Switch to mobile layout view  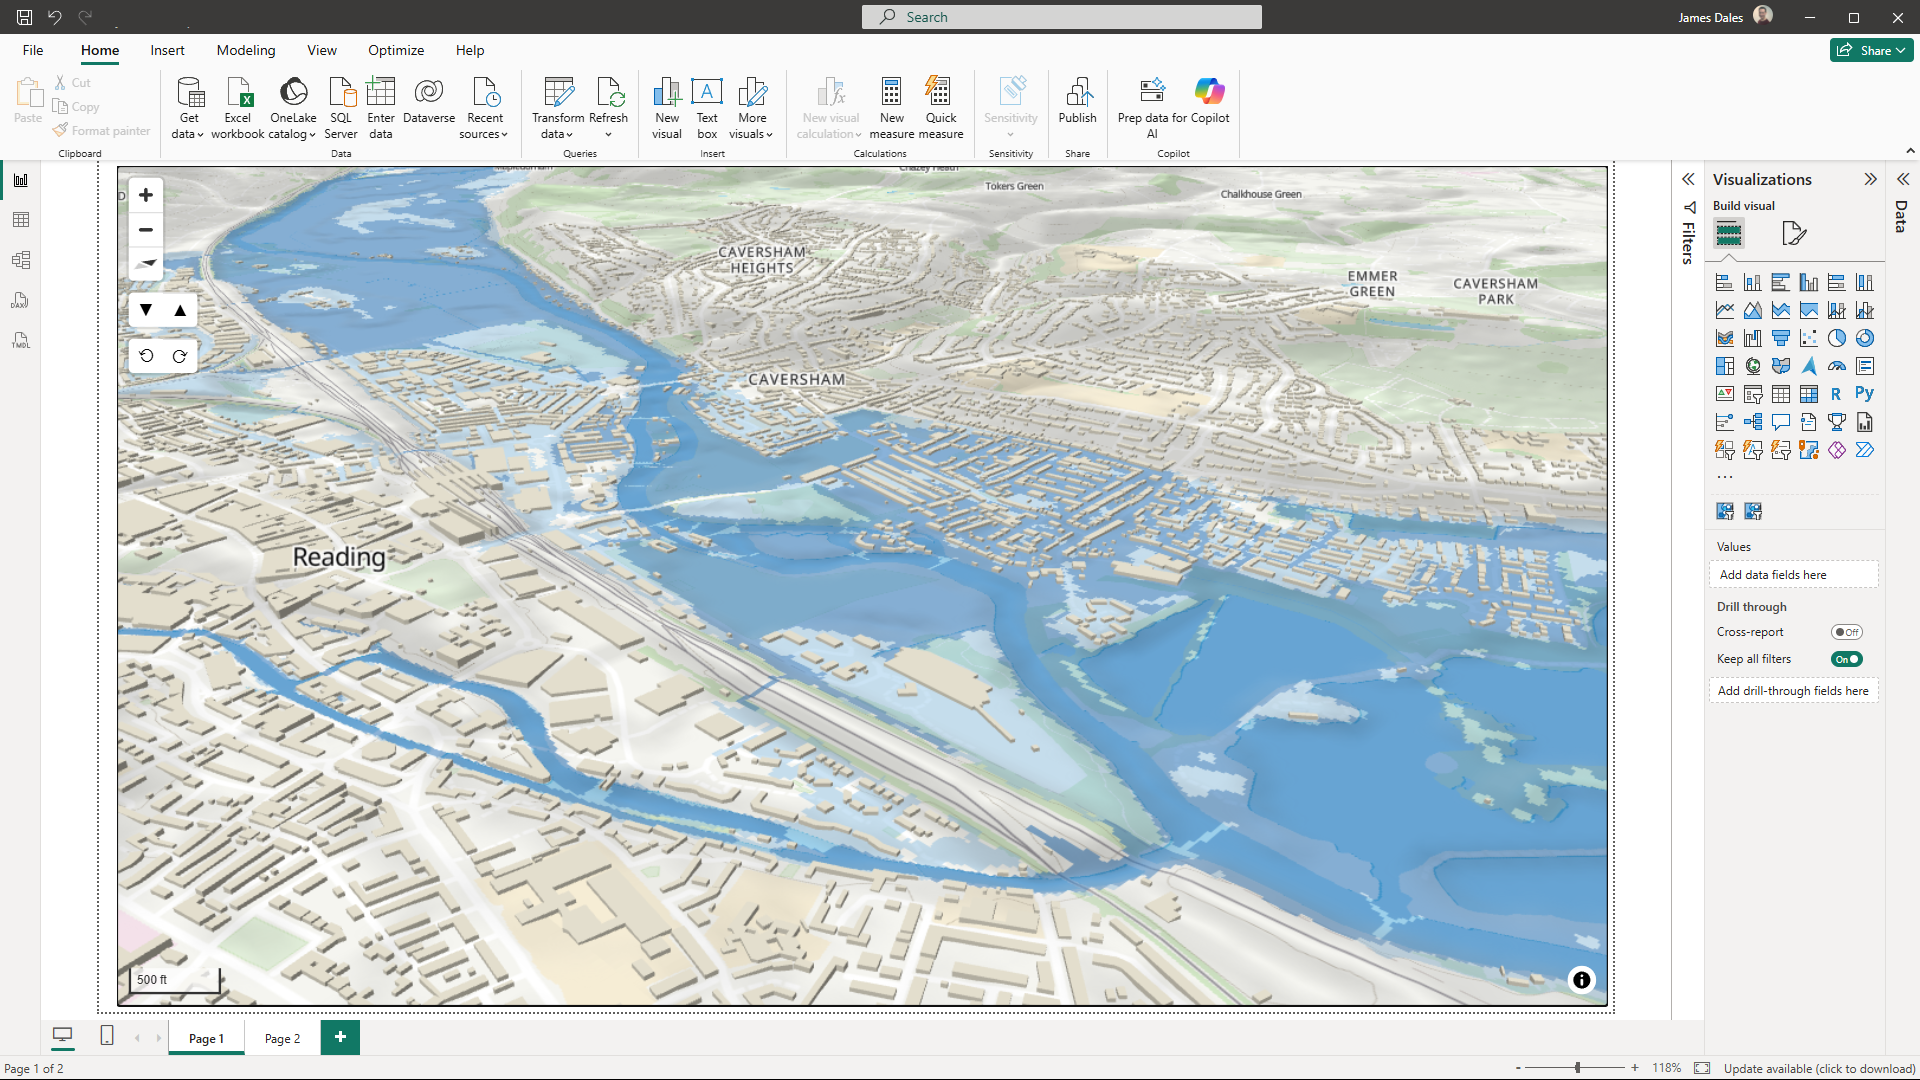[x=107, y=1036]
